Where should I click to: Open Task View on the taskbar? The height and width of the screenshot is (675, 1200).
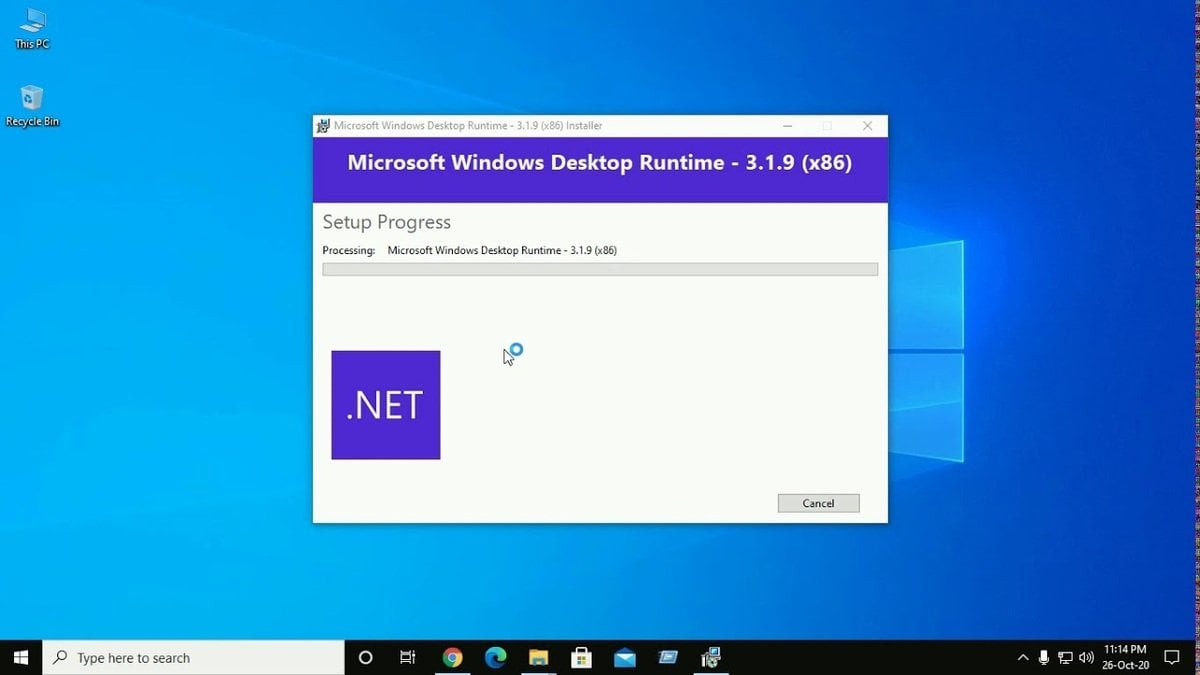[407, 657]
